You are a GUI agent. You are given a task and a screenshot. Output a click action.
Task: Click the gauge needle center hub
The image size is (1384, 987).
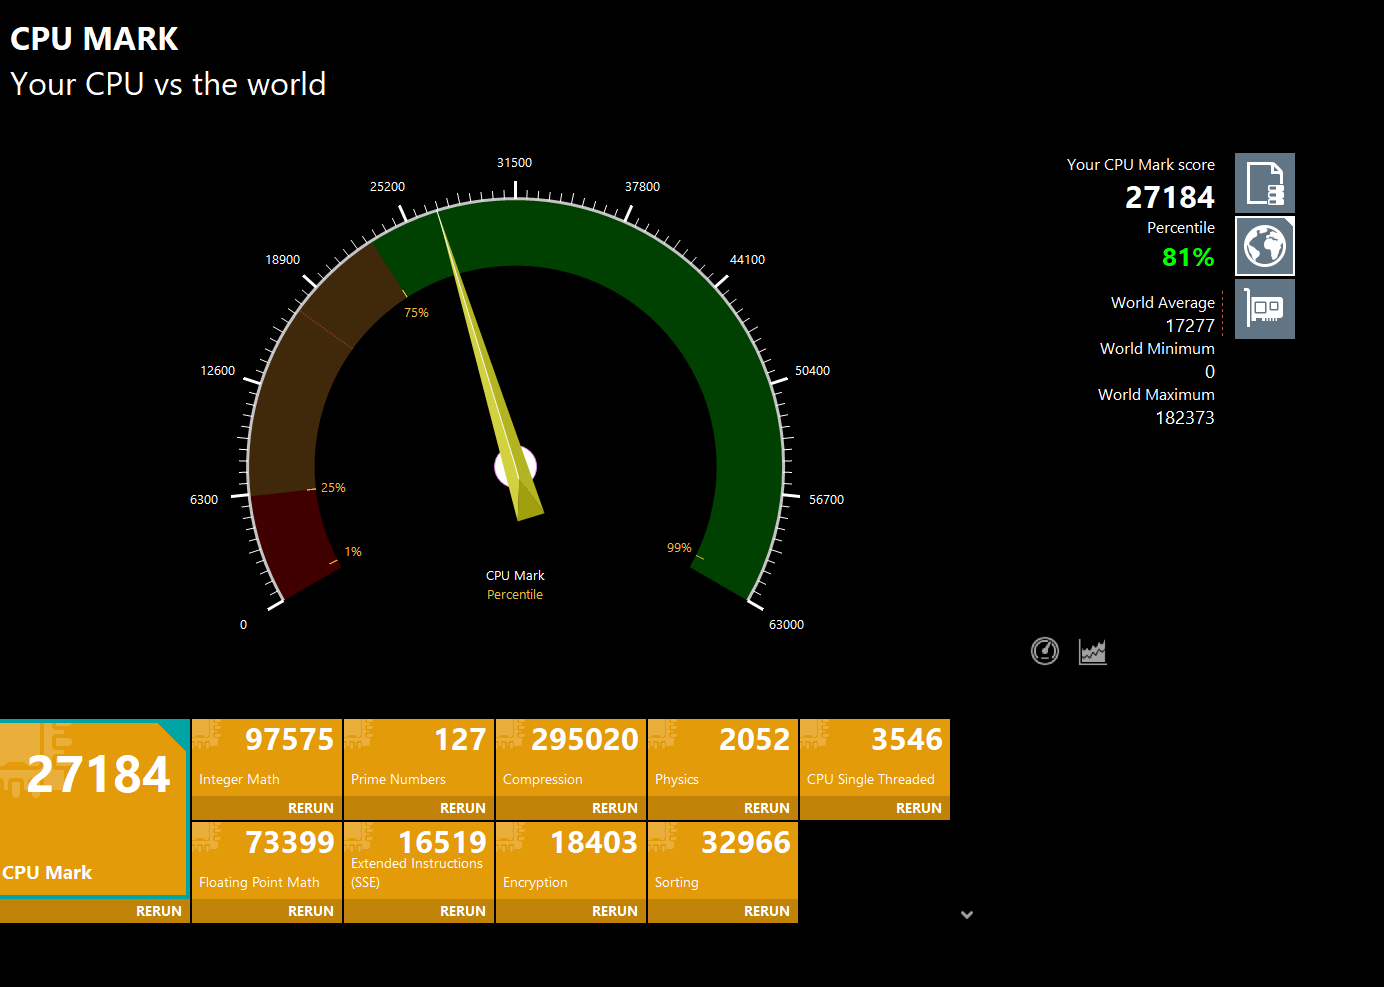516,467
